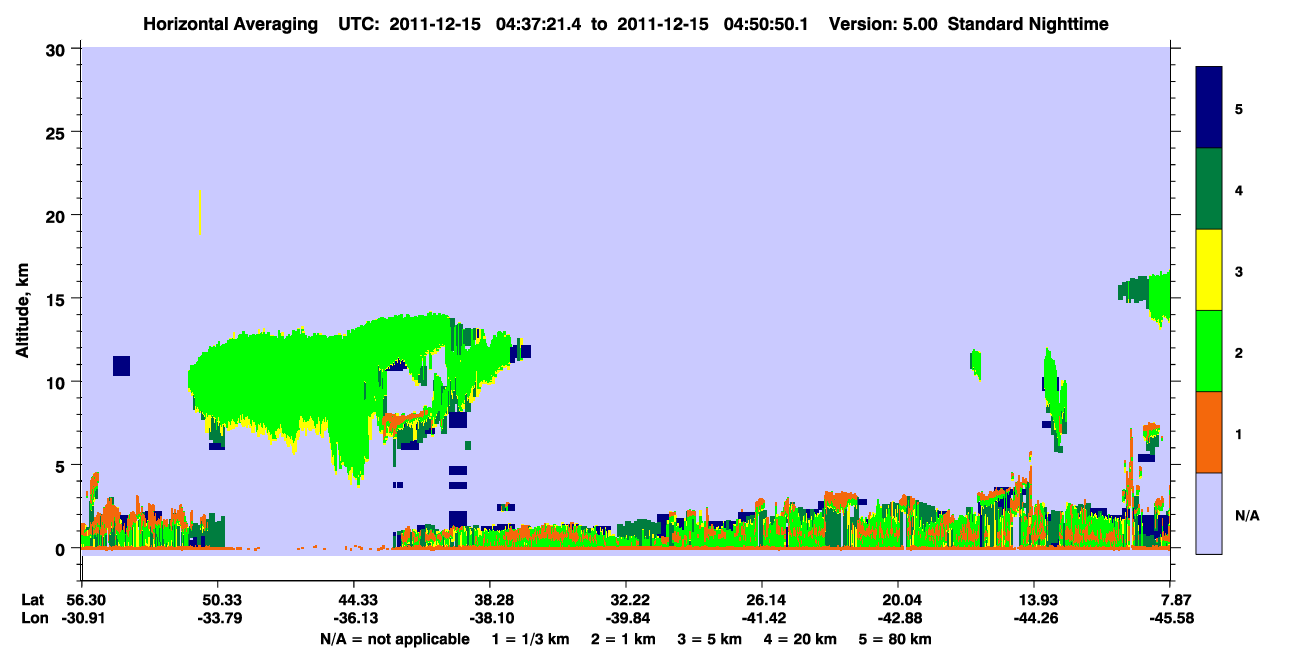Click the yellow color bar segment labeled 3
The image size is (1300, 667).
click(x=1209, y=269)
